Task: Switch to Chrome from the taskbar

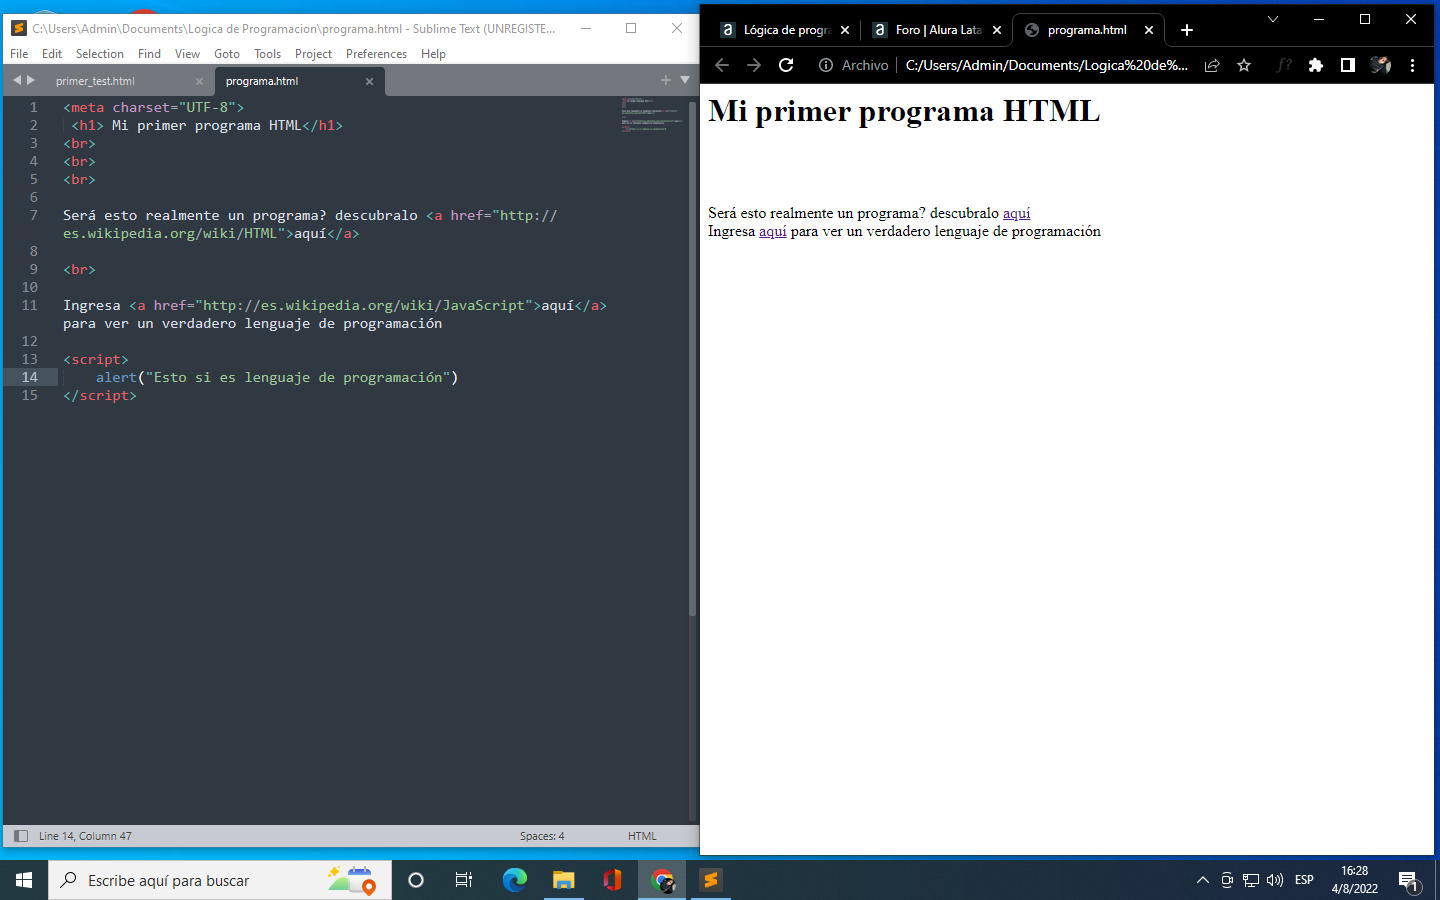Action: point(662,880)
